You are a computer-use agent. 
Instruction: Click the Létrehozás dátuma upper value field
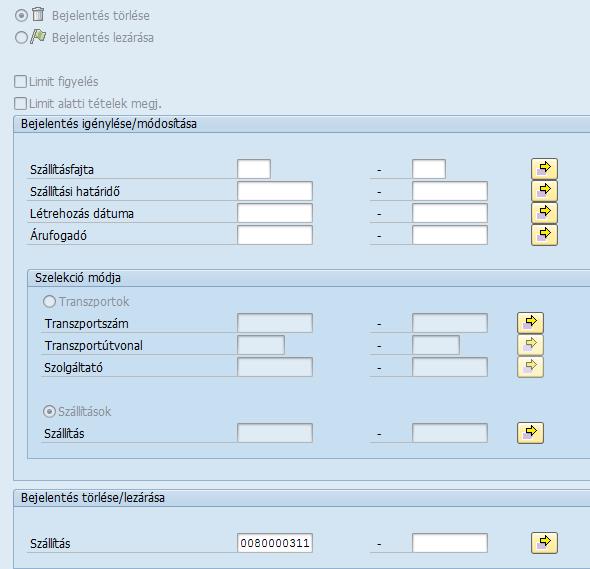tap(450, 213)
